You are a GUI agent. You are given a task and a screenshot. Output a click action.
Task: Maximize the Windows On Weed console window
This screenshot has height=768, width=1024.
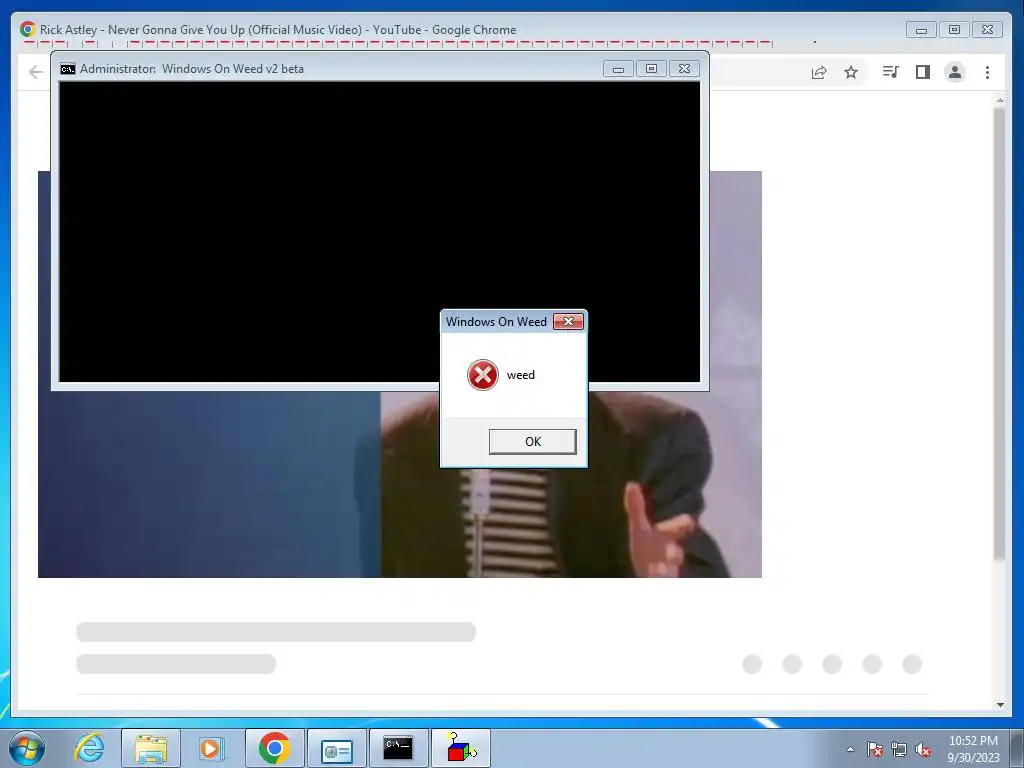651,69
